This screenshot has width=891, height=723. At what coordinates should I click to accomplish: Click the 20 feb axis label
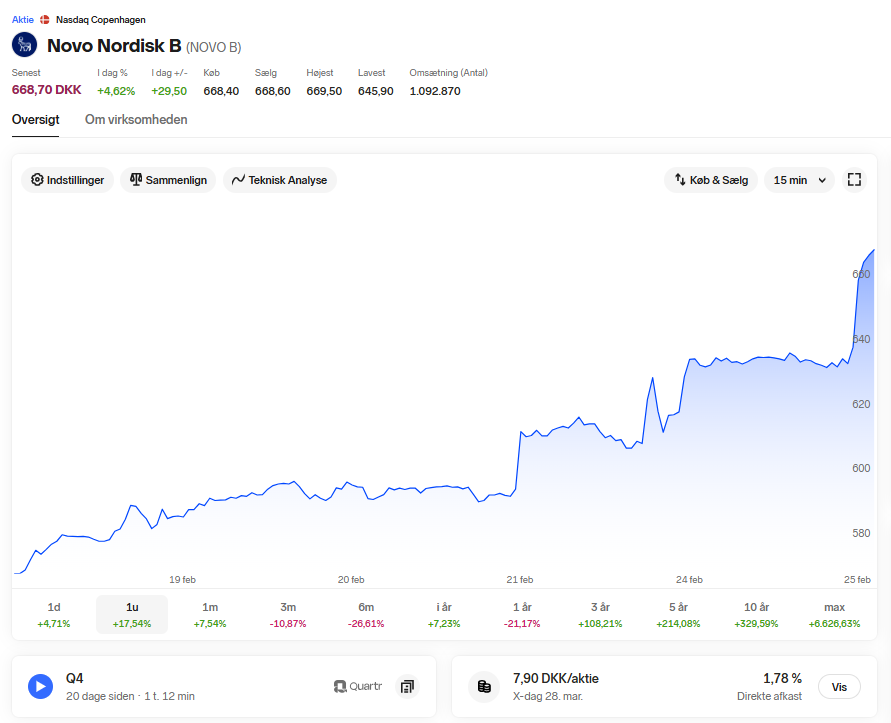click(351, 580)
